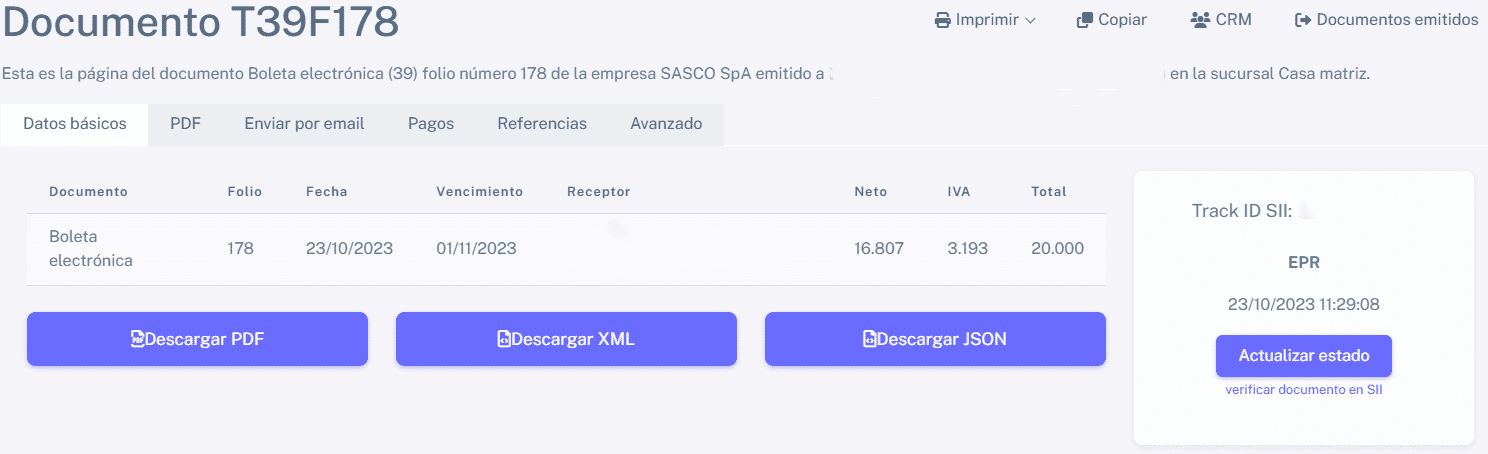Click the printer icon next to Imprimir
1488x454 pixels.
pyautogui.click(x=942, y=19)
